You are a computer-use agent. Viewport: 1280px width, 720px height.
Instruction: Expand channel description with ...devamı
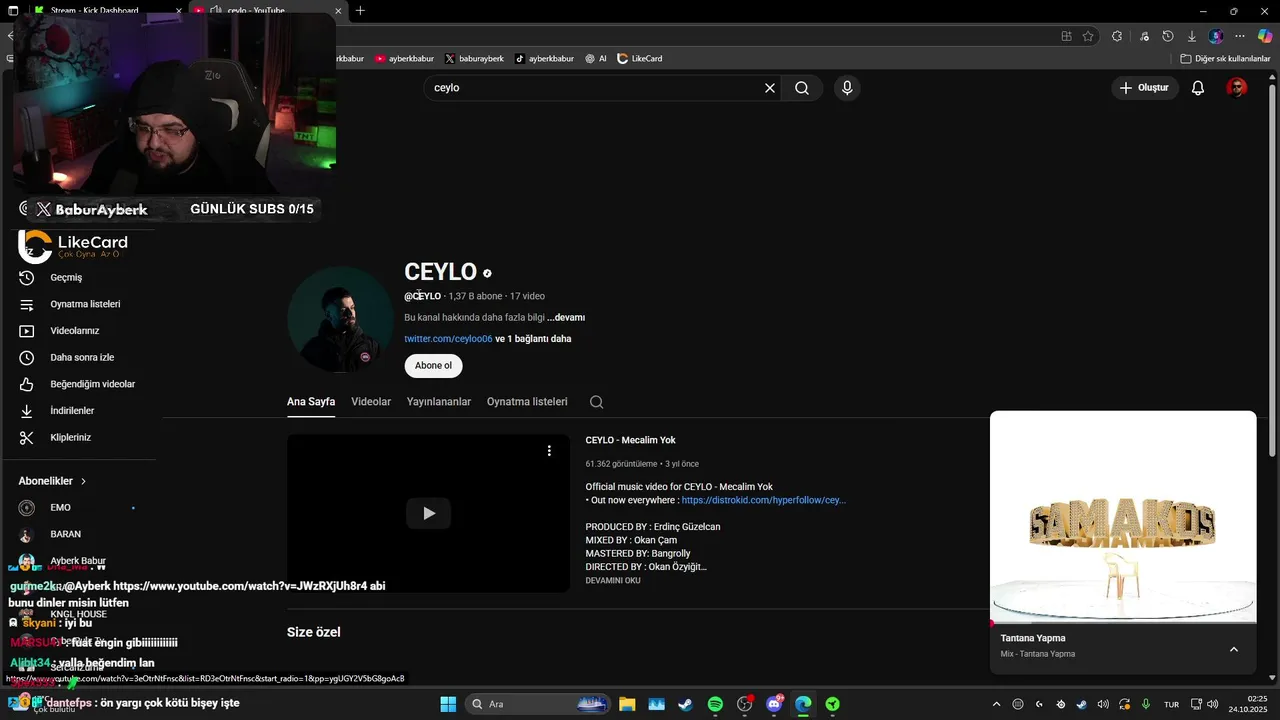click(x=566, y=317)
